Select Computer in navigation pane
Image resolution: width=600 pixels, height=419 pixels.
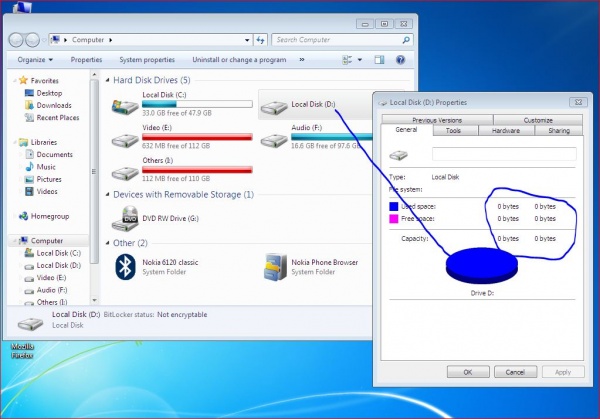click(x=47, y=241)
